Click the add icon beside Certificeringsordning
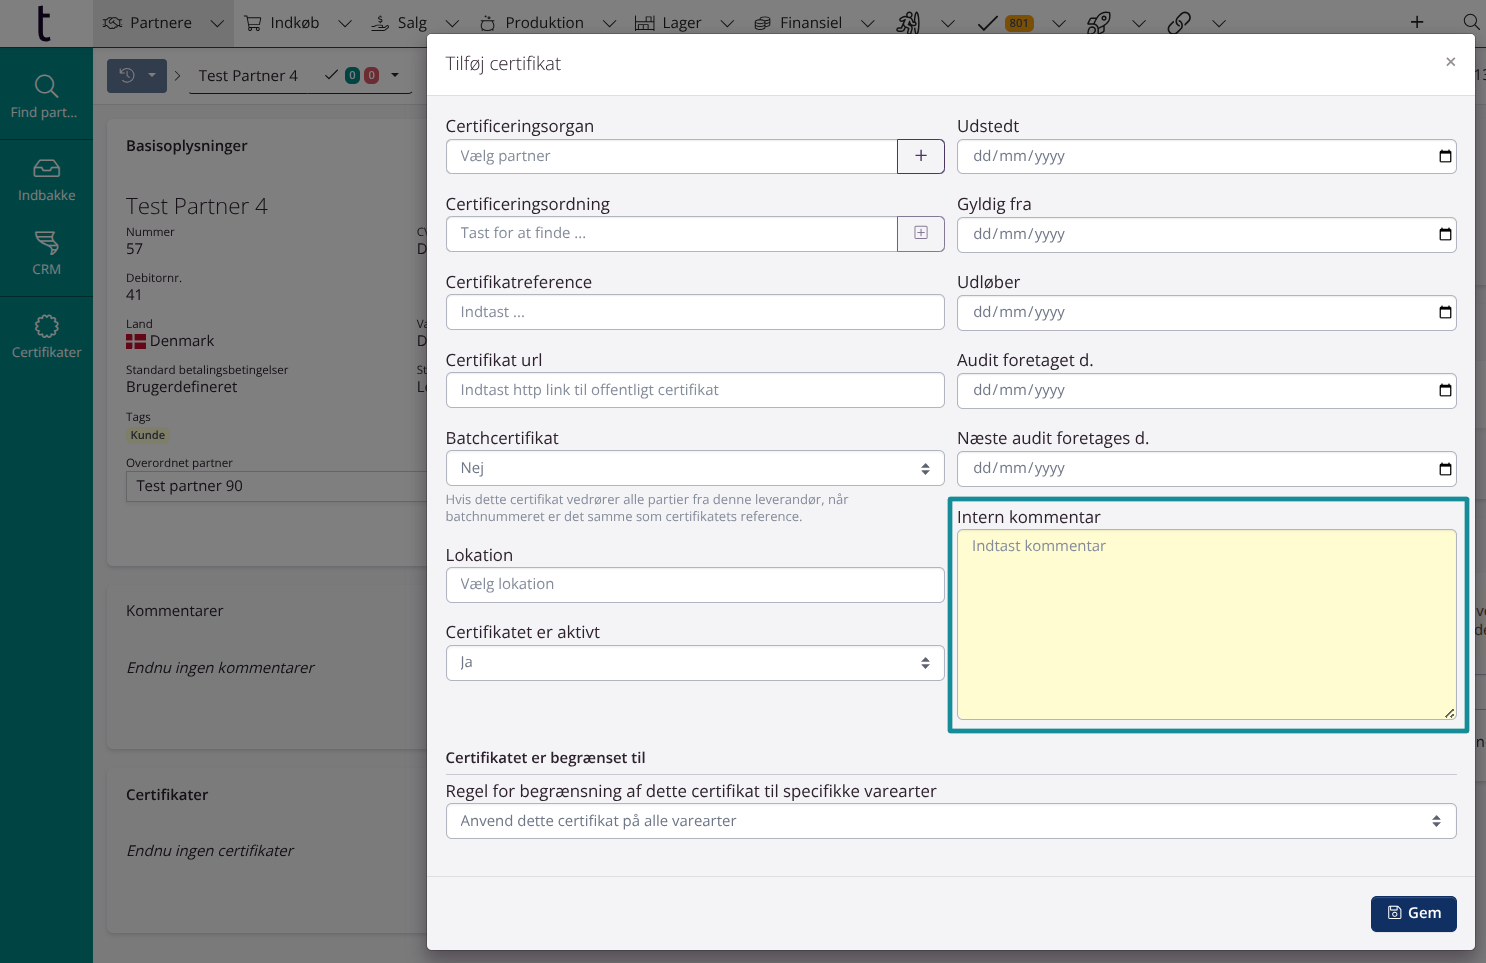Image resolution: width=1486 pixels, height=963 pixels. [920, 234]
